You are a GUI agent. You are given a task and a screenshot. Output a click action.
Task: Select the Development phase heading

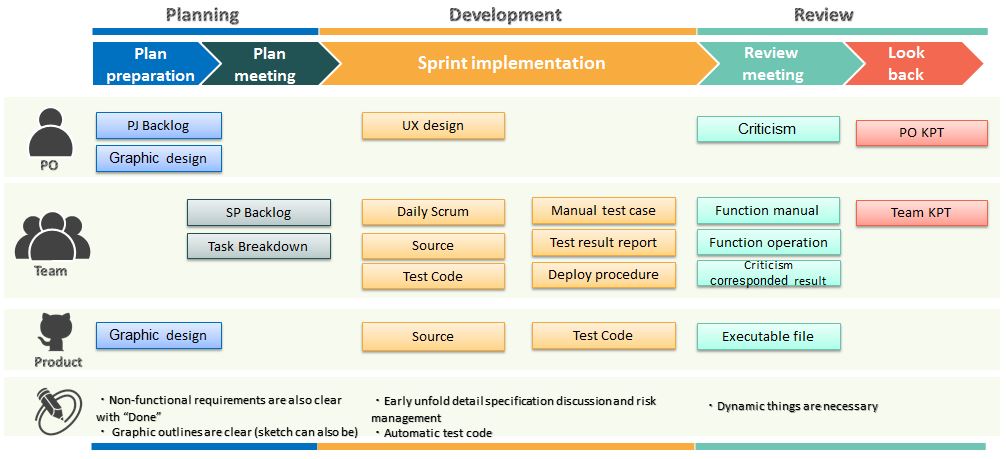[505, 14]
